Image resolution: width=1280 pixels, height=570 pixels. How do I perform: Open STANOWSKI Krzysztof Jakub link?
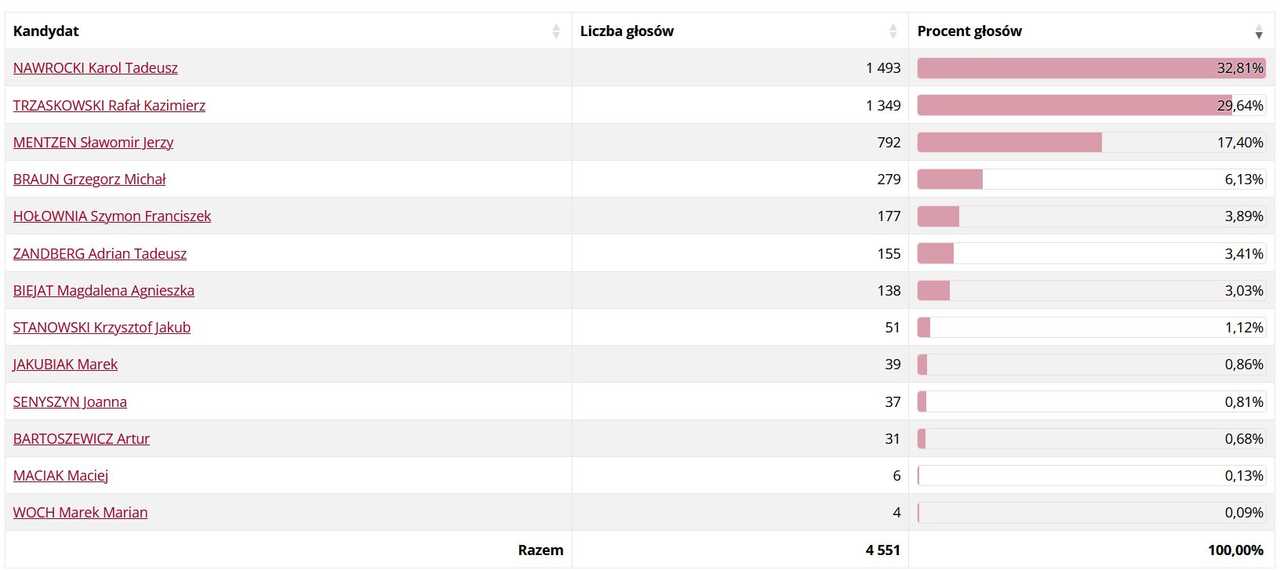pos(102,327)
